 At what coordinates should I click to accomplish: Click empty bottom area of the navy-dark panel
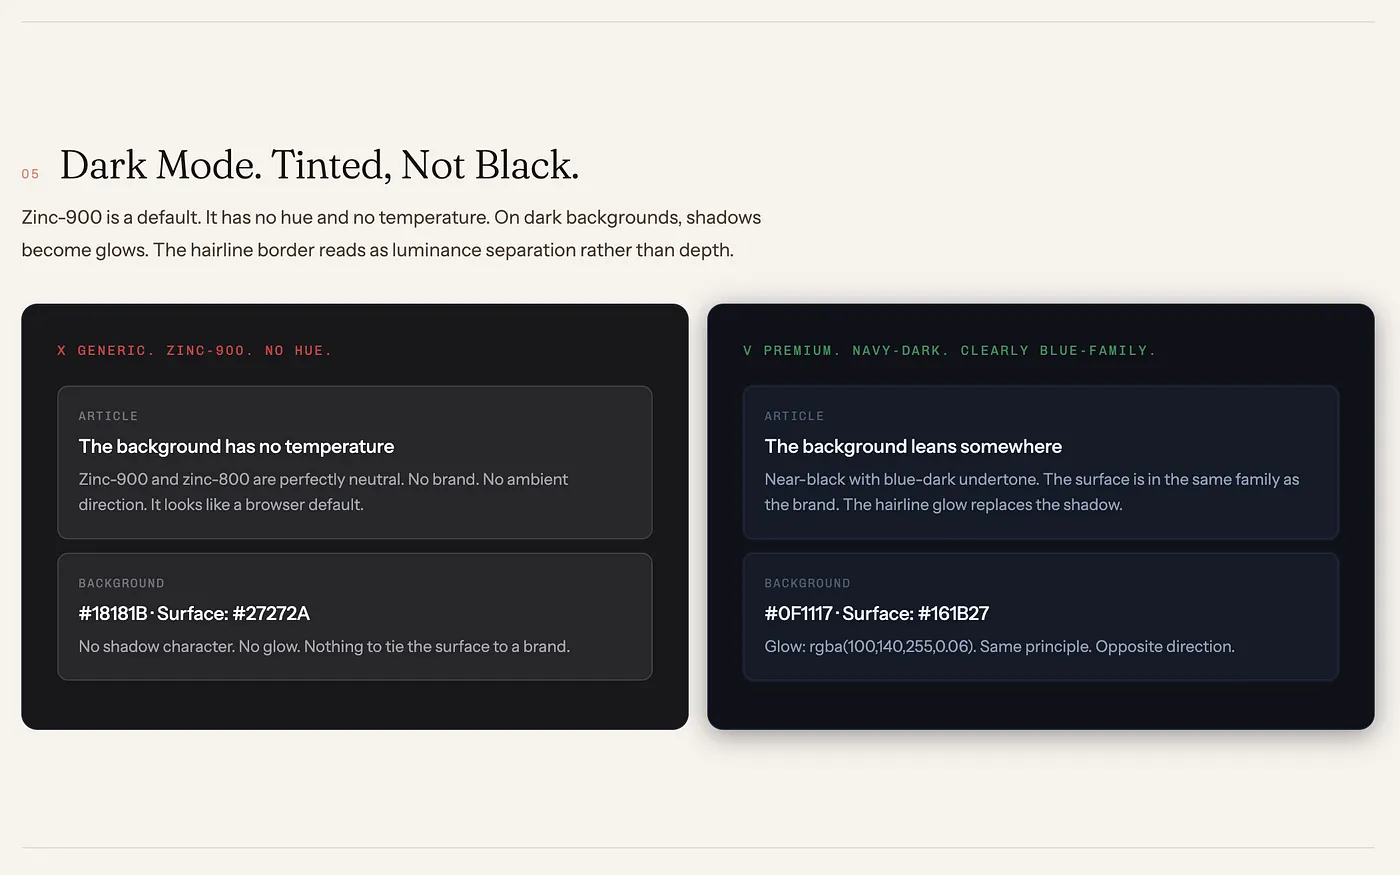click(x=1040, y=705)
